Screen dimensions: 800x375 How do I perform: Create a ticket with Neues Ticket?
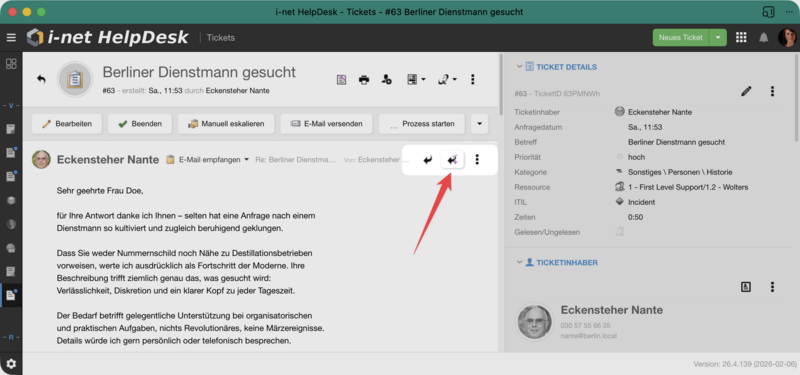681,37
